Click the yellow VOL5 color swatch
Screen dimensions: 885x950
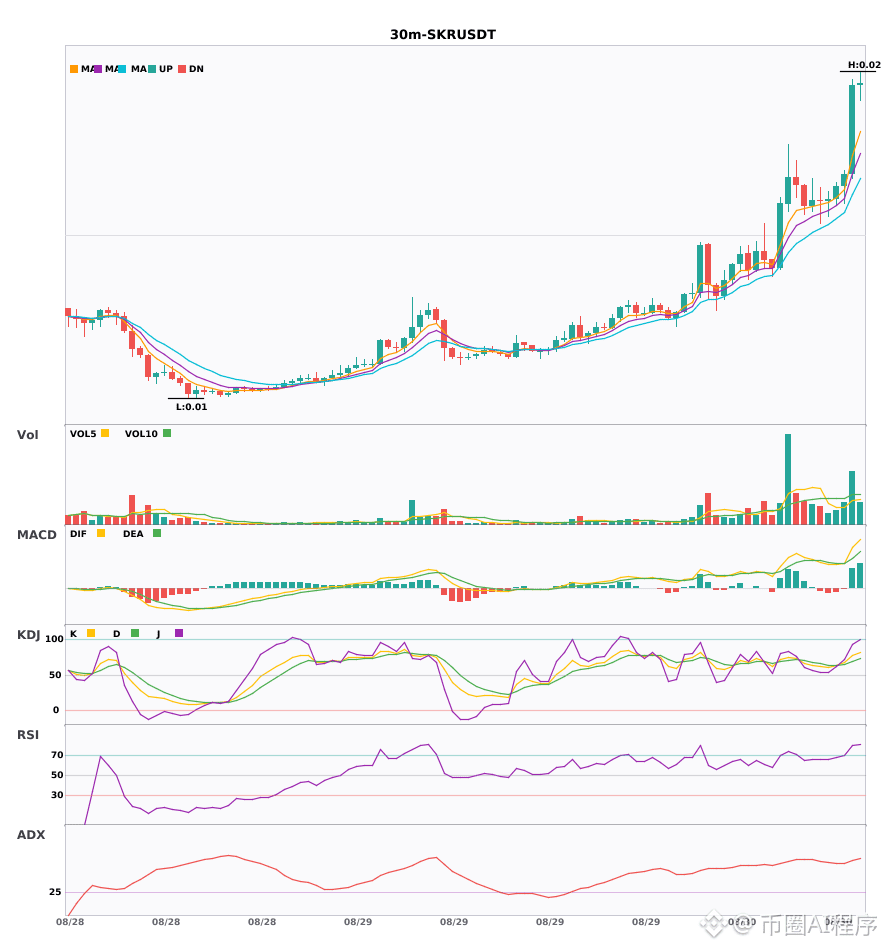[105, 433]
